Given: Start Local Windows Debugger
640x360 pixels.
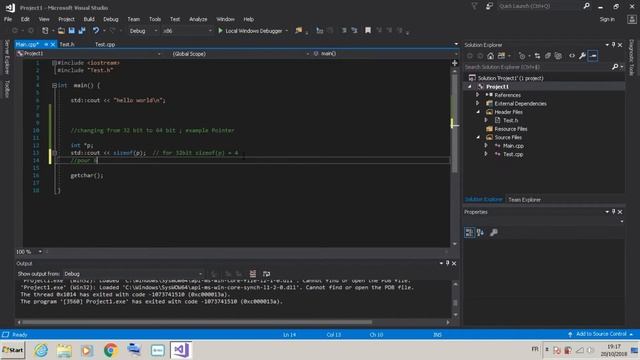Looking at the screenshot, I should click(x=250, y=31).
